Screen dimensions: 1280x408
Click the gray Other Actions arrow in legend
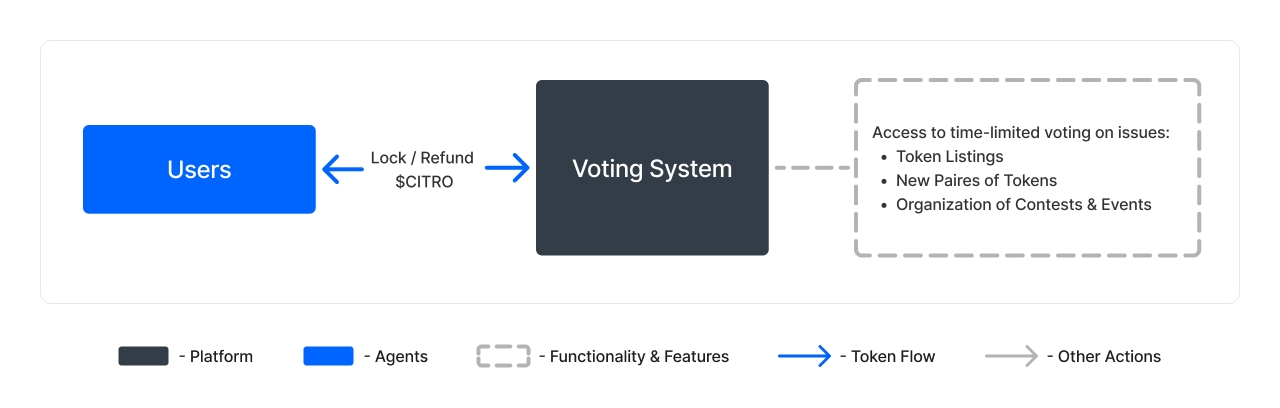(1011, 356)
